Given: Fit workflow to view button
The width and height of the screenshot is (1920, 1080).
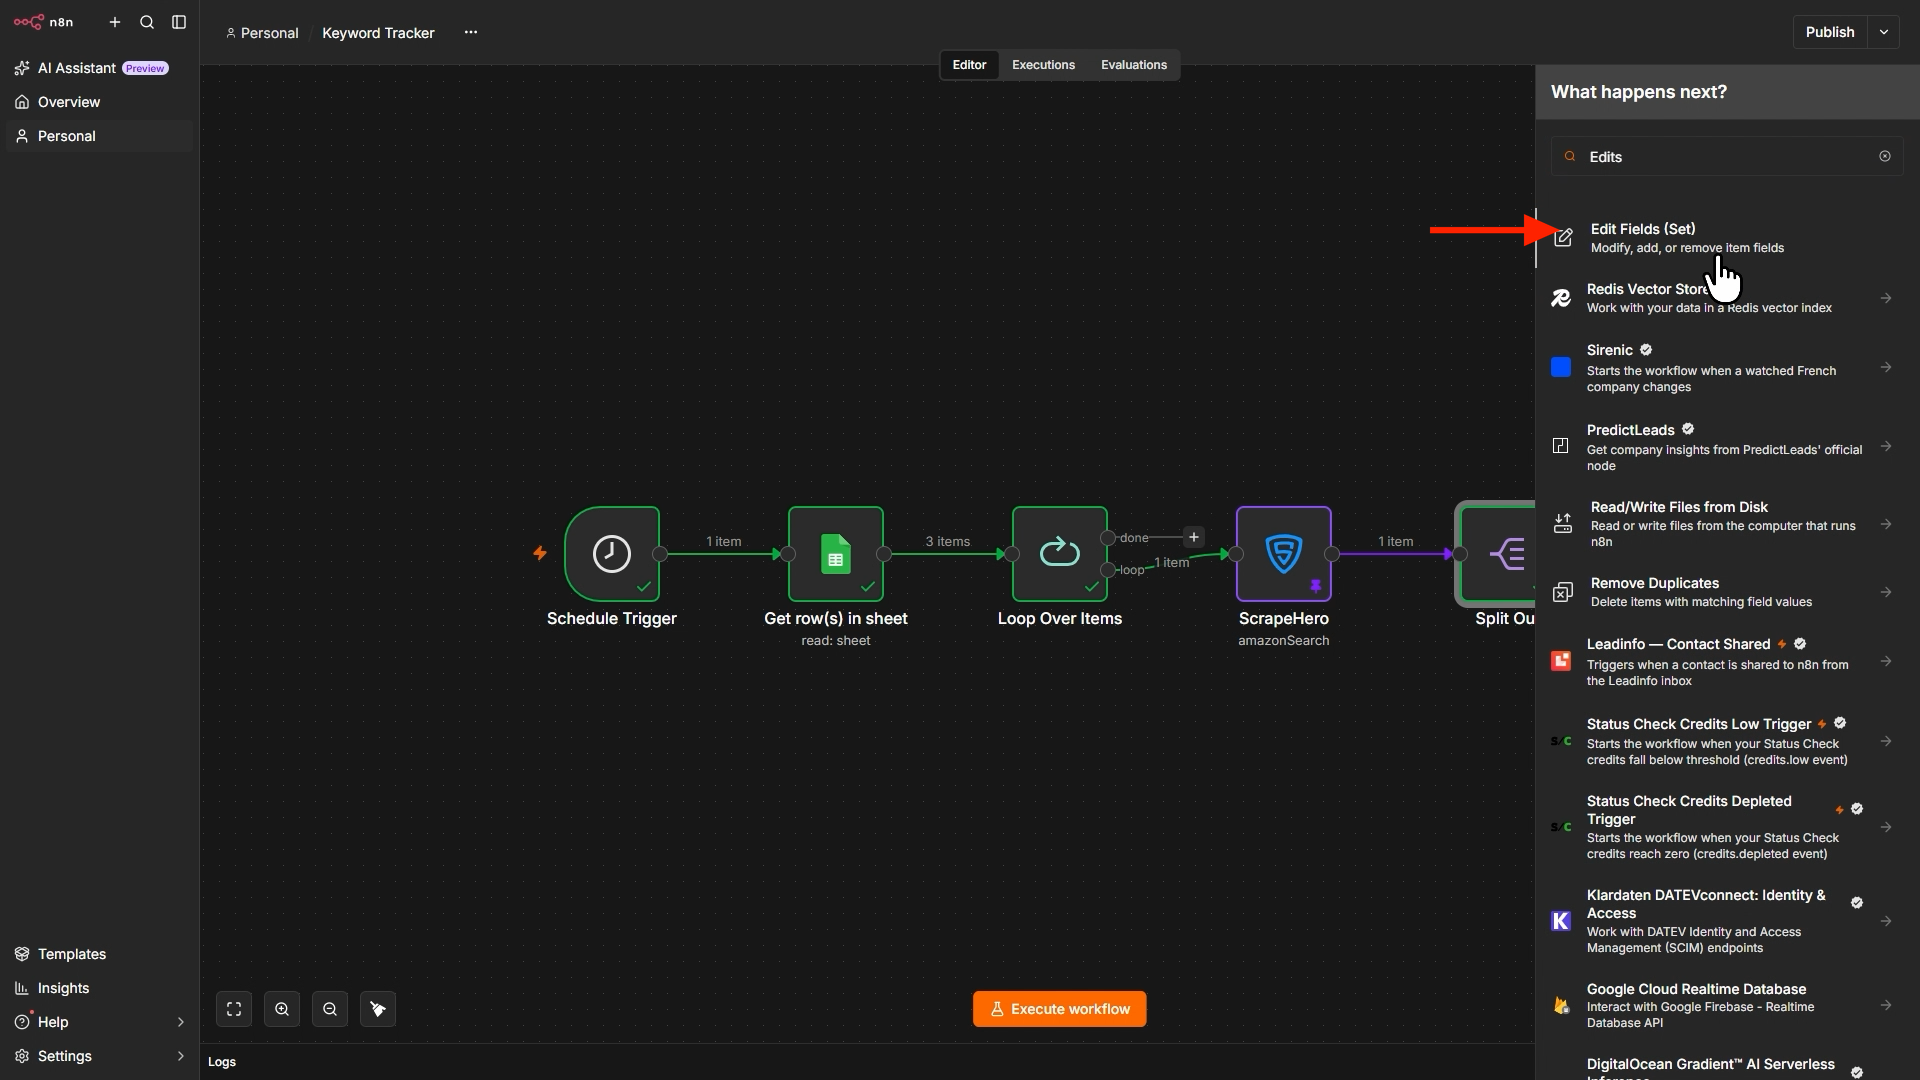Looking at the screenshot, I should point(234,1009).
